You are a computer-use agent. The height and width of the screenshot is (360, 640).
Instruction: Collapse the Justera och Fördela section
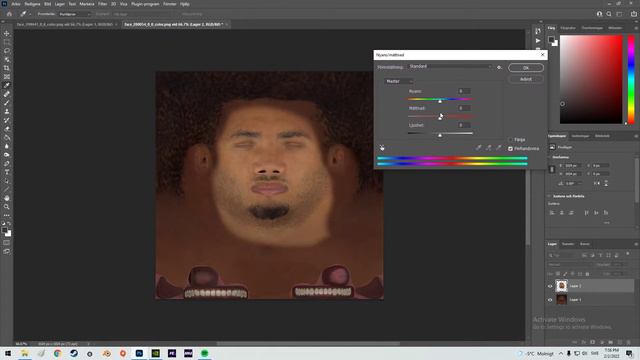(x=549, y=196)
